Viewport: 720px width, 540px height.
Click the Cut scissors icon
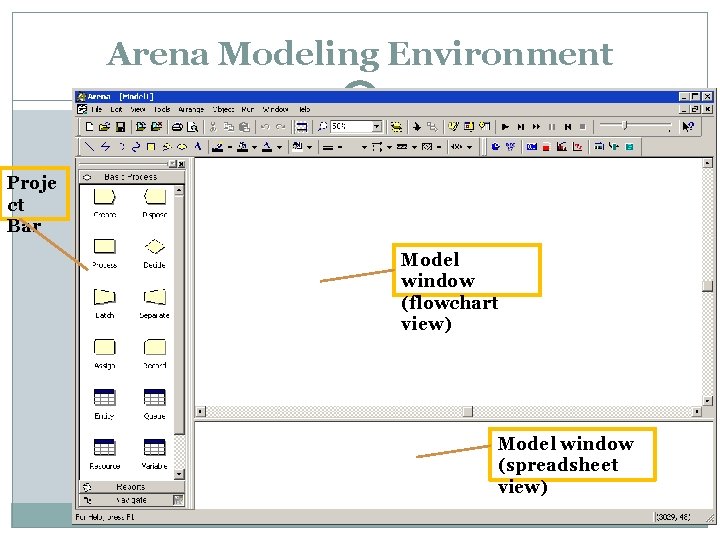click(x=213, y=127)
